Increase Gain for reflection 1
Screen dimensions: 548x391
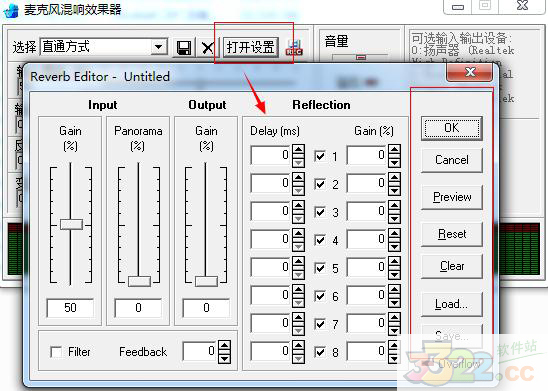click(394, 150)
